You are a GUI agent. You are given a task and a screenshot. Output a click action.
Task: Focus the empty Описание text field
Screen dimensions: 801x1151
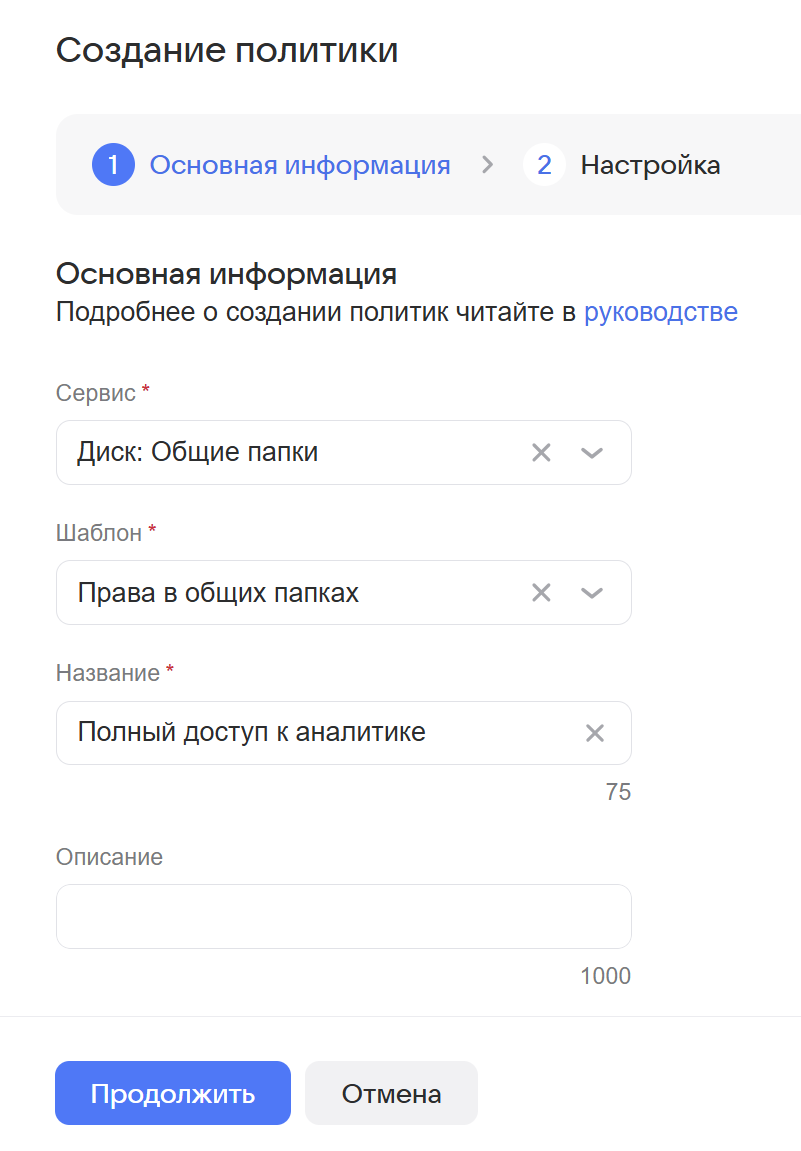pyautogui.click(x=343, y=916)
